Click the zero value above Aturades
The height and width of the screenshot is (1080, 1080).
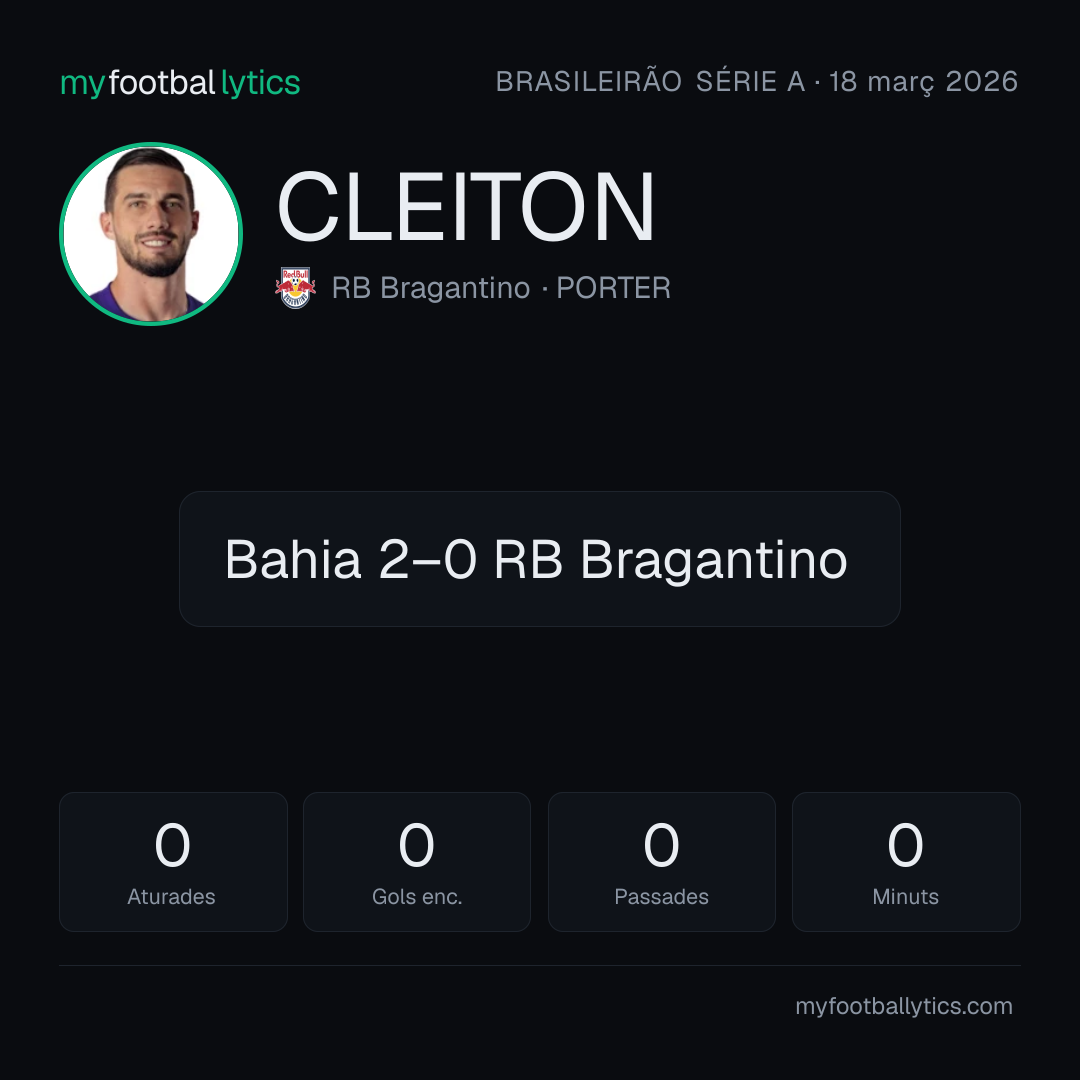click(172, 845)
